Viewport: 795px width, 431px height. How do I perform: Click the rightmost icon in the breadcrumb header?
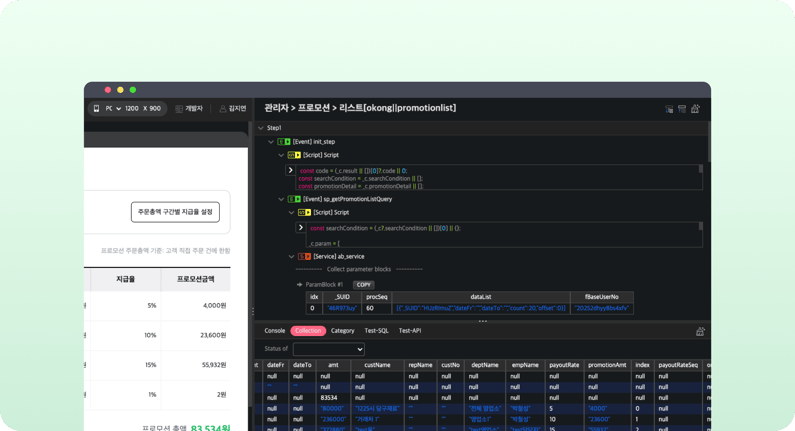[x=695, y=108]
